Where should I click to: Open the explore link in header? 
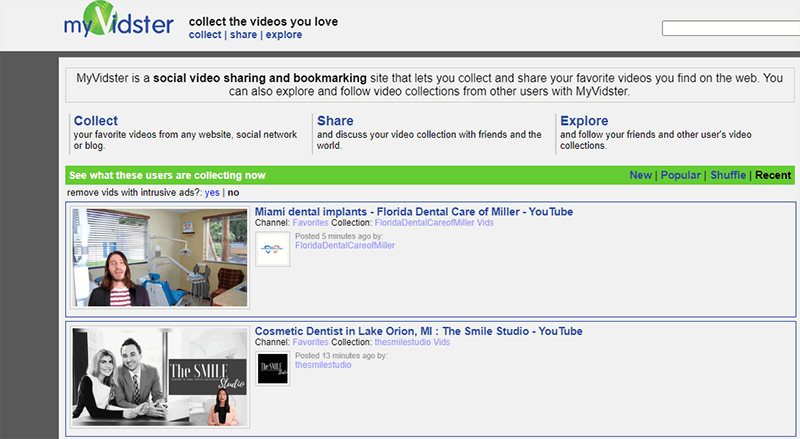click(284, 35)
